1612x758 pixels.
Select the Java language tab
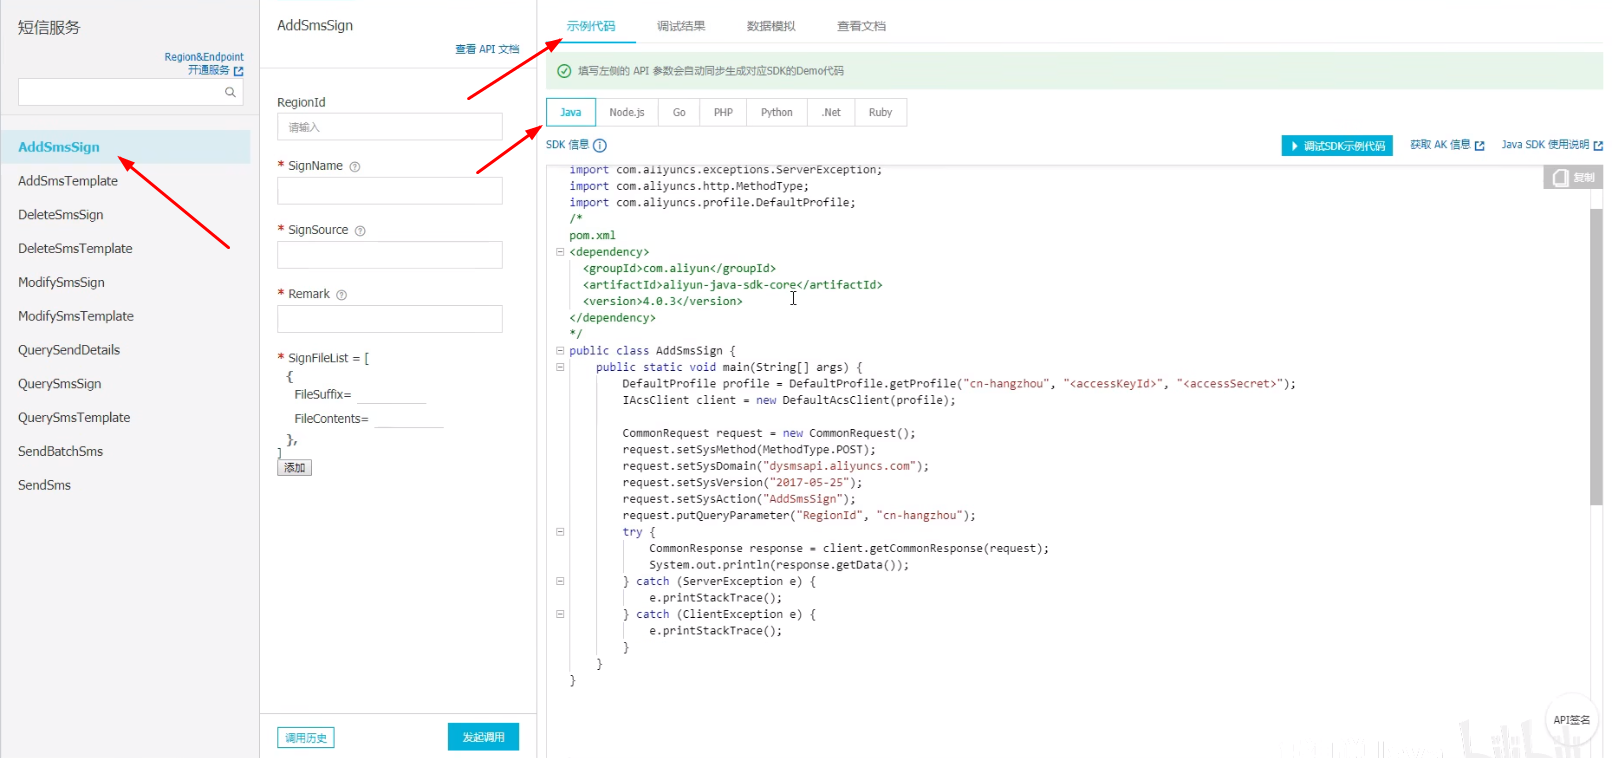pyautogui.click(x=571, y=112)
